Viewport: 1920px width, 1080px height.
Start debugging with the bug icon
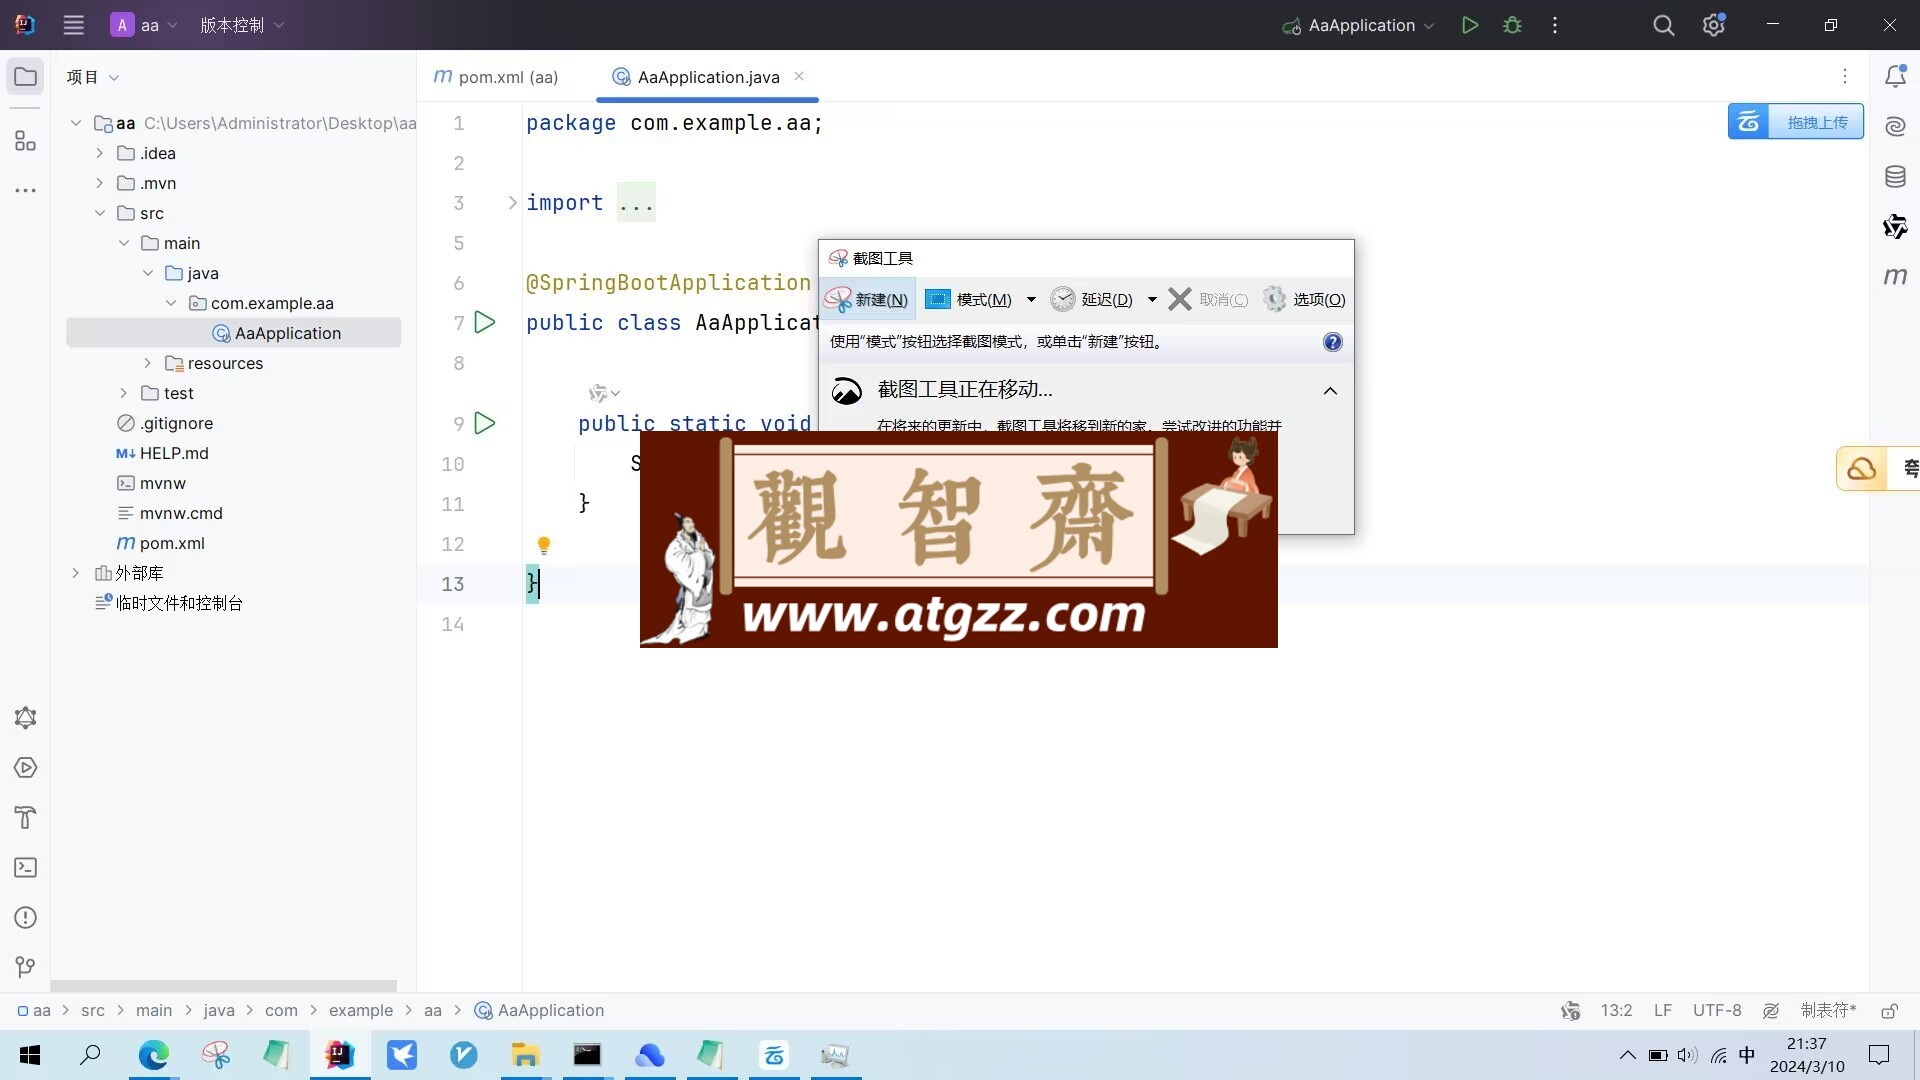[1512, 25]
